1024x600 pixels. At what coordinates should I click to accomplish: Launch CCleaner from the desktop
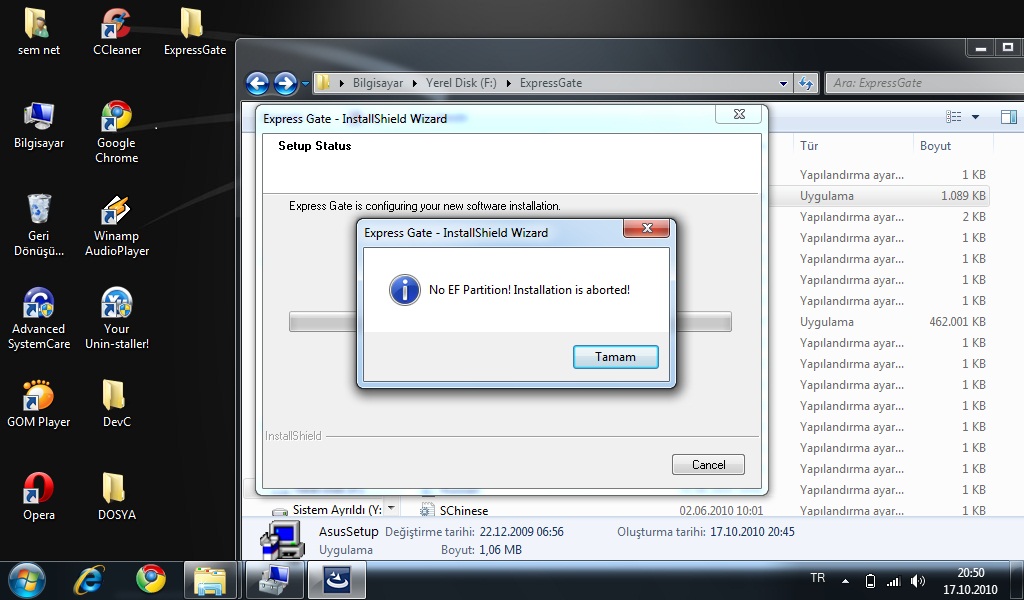(116, 32)
